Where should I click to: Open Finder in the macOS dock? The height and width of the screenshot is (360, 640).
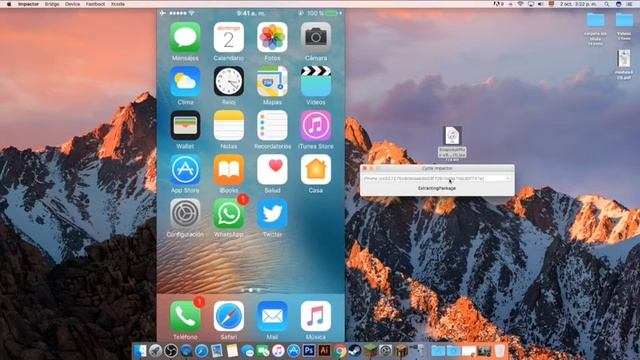(x=140, y=351)
